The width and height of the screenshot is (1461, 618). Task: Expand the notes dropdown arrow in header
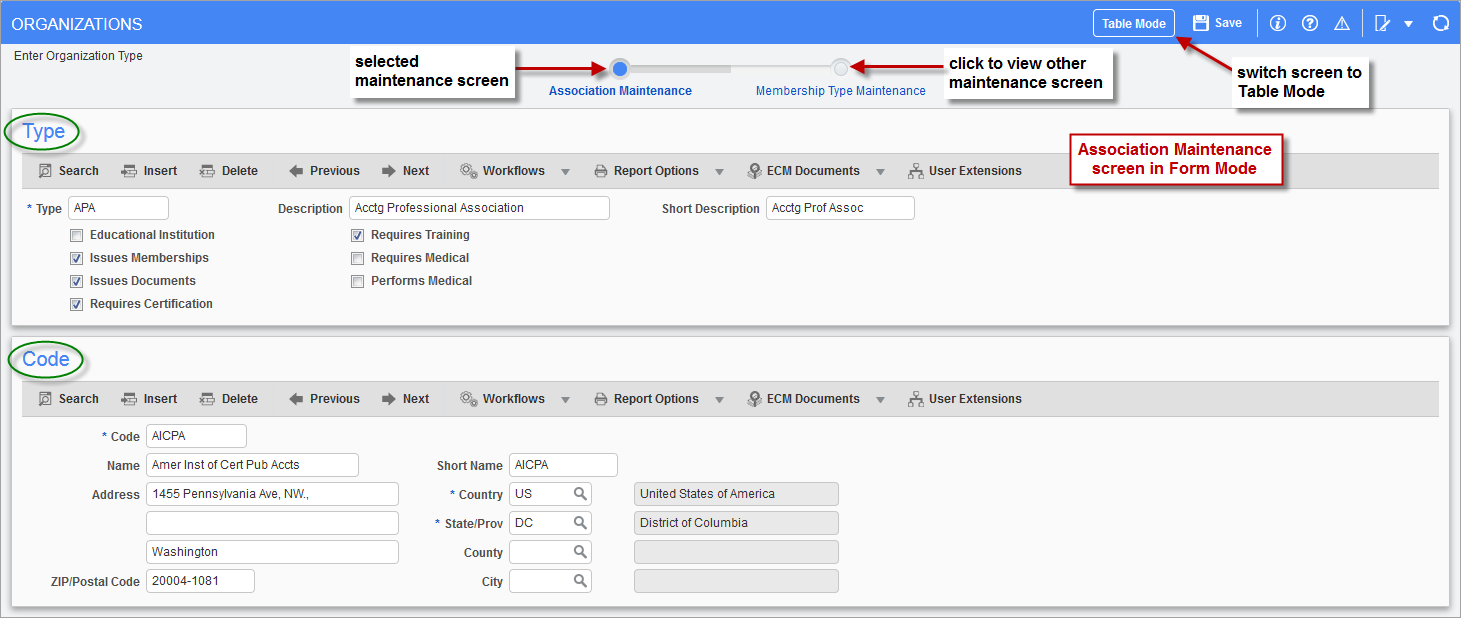pyautogui.click(x=1408, y=23)
